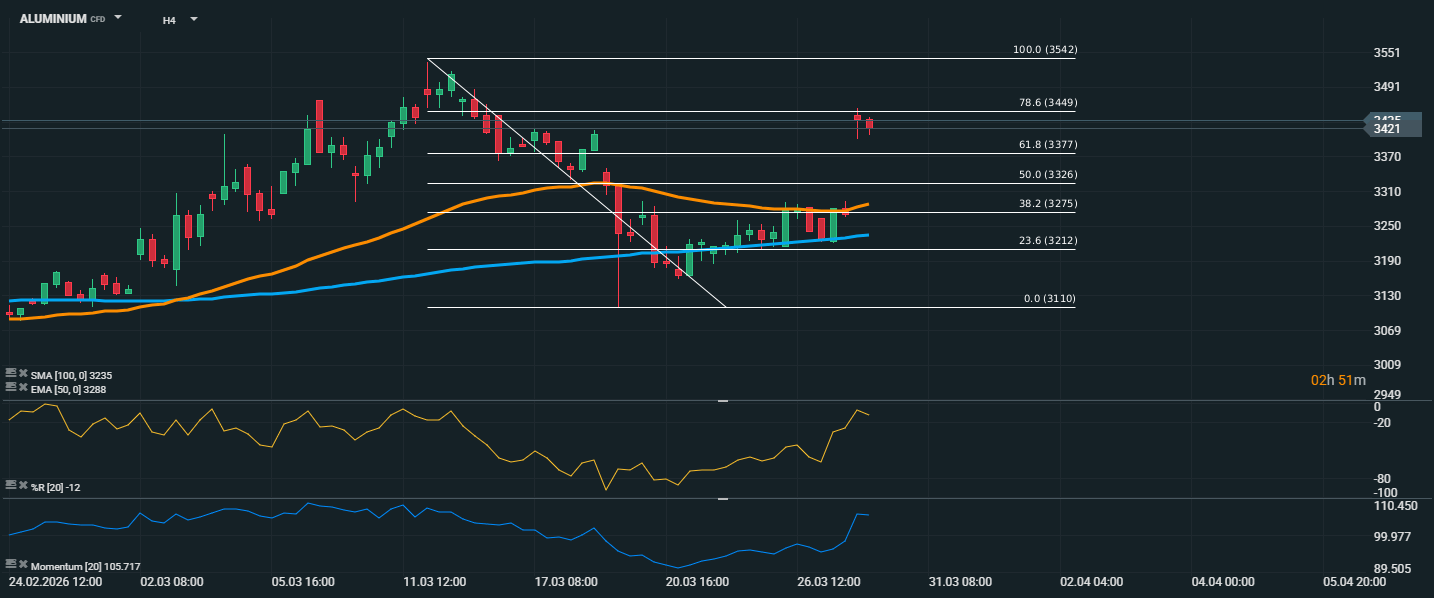This screenshot has height=598, width=1434.
Task: Delete the %R [20] indicator panel
Action: point(22,485)
